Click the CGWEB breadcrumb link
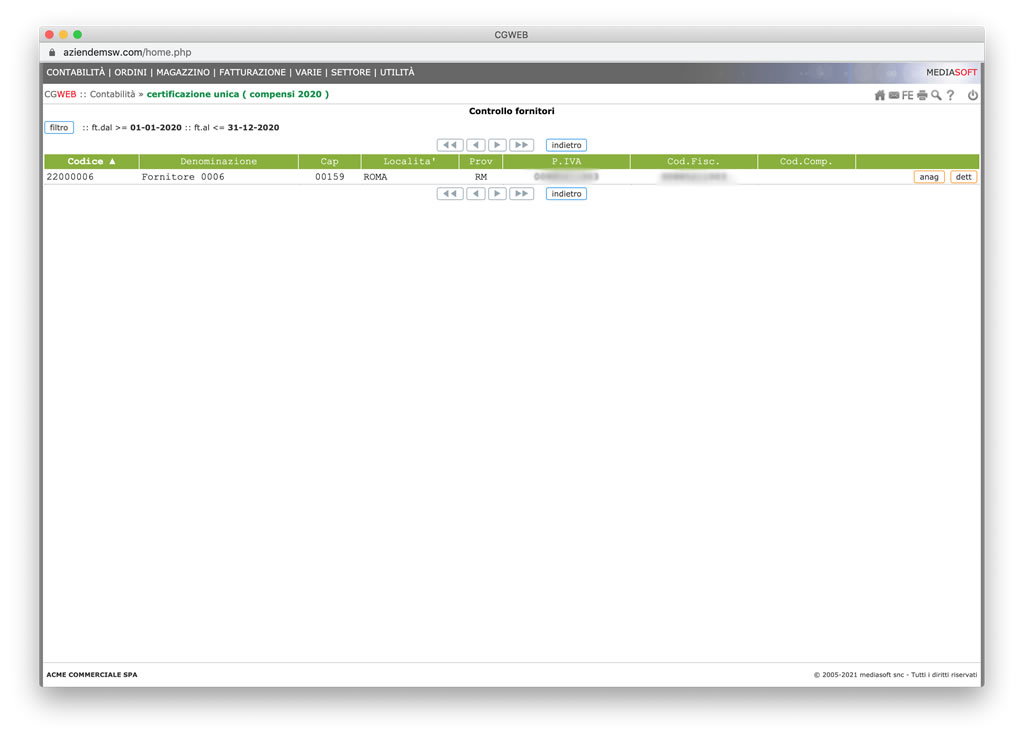 [60, 94]
